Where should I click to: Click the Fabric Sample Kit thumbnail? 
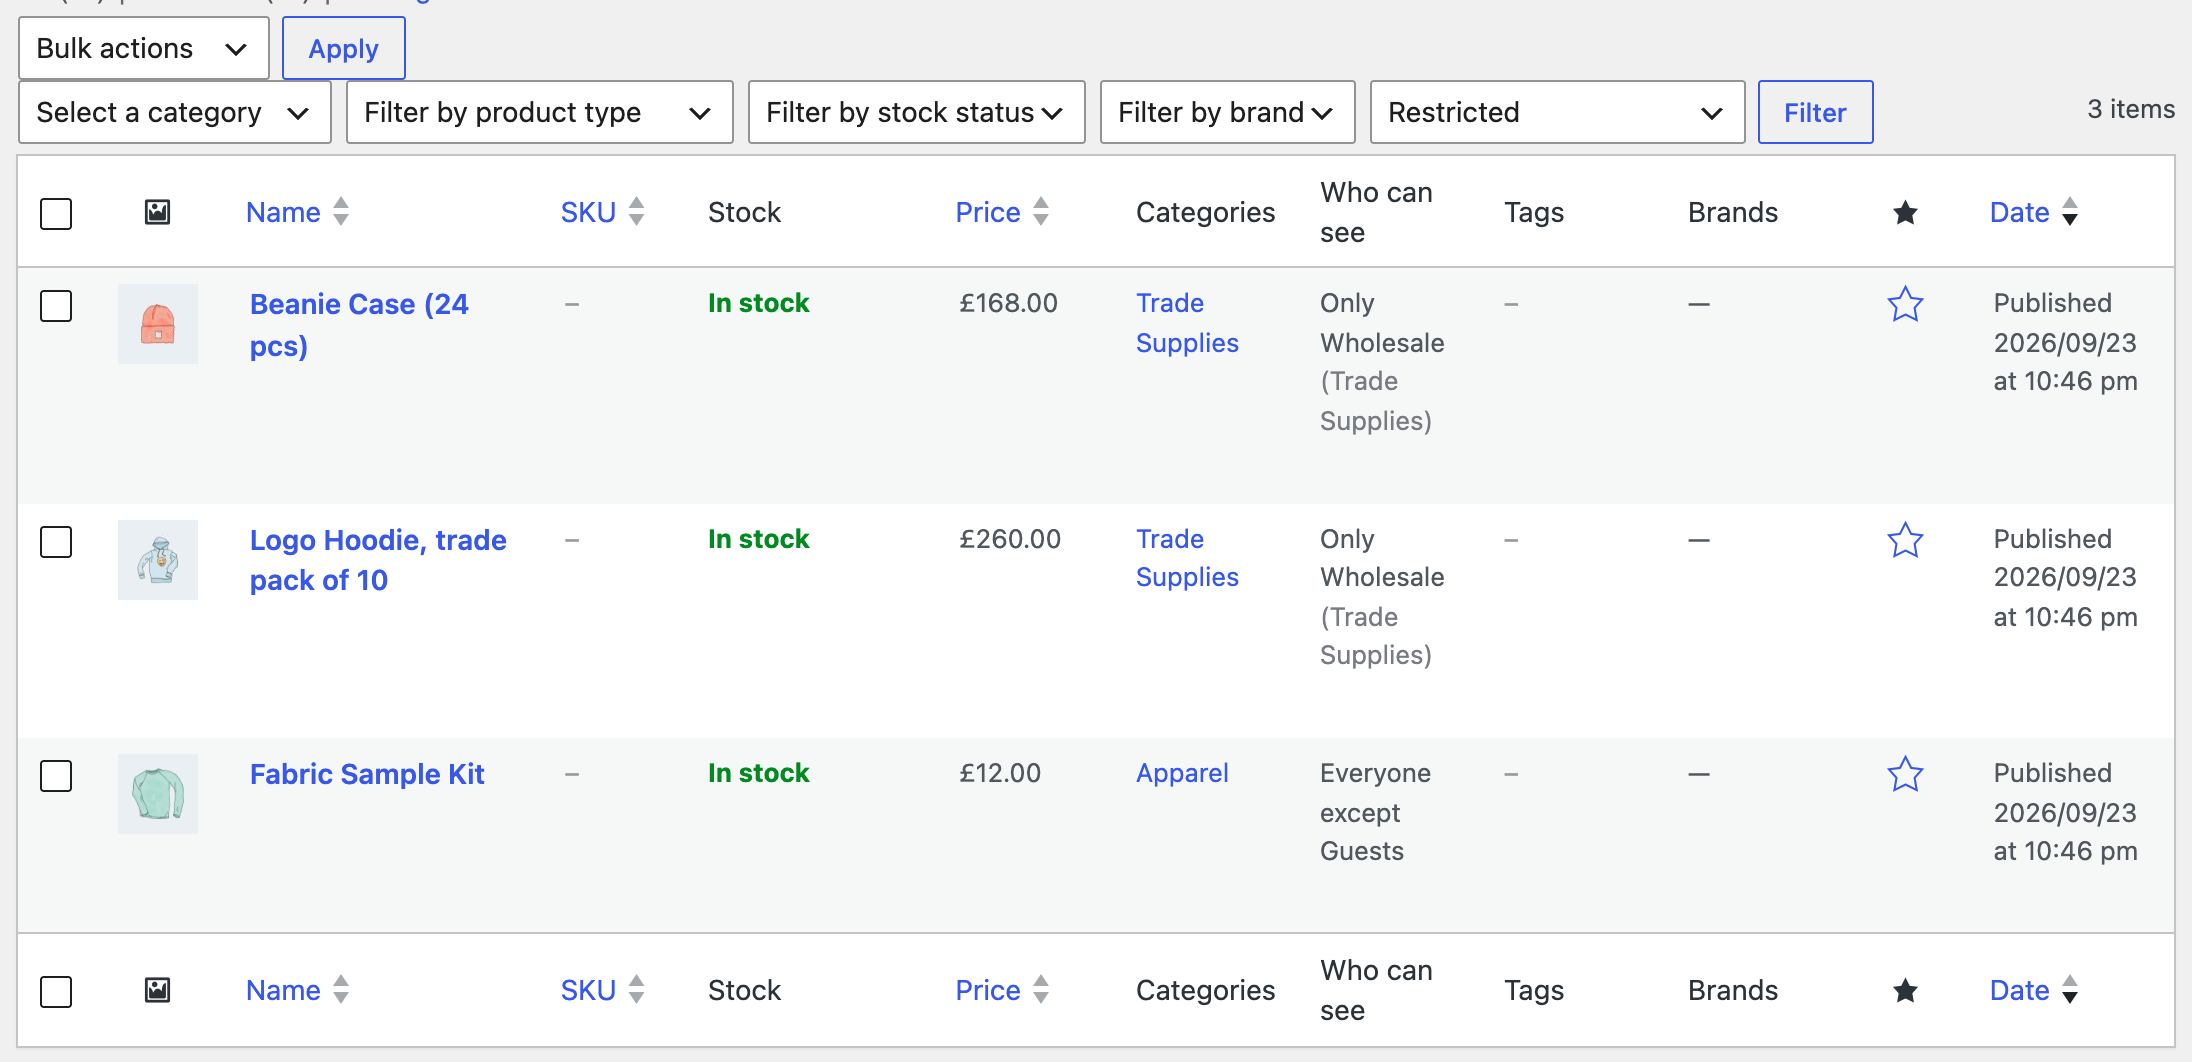pyautogui.click(x=158, y=794)
